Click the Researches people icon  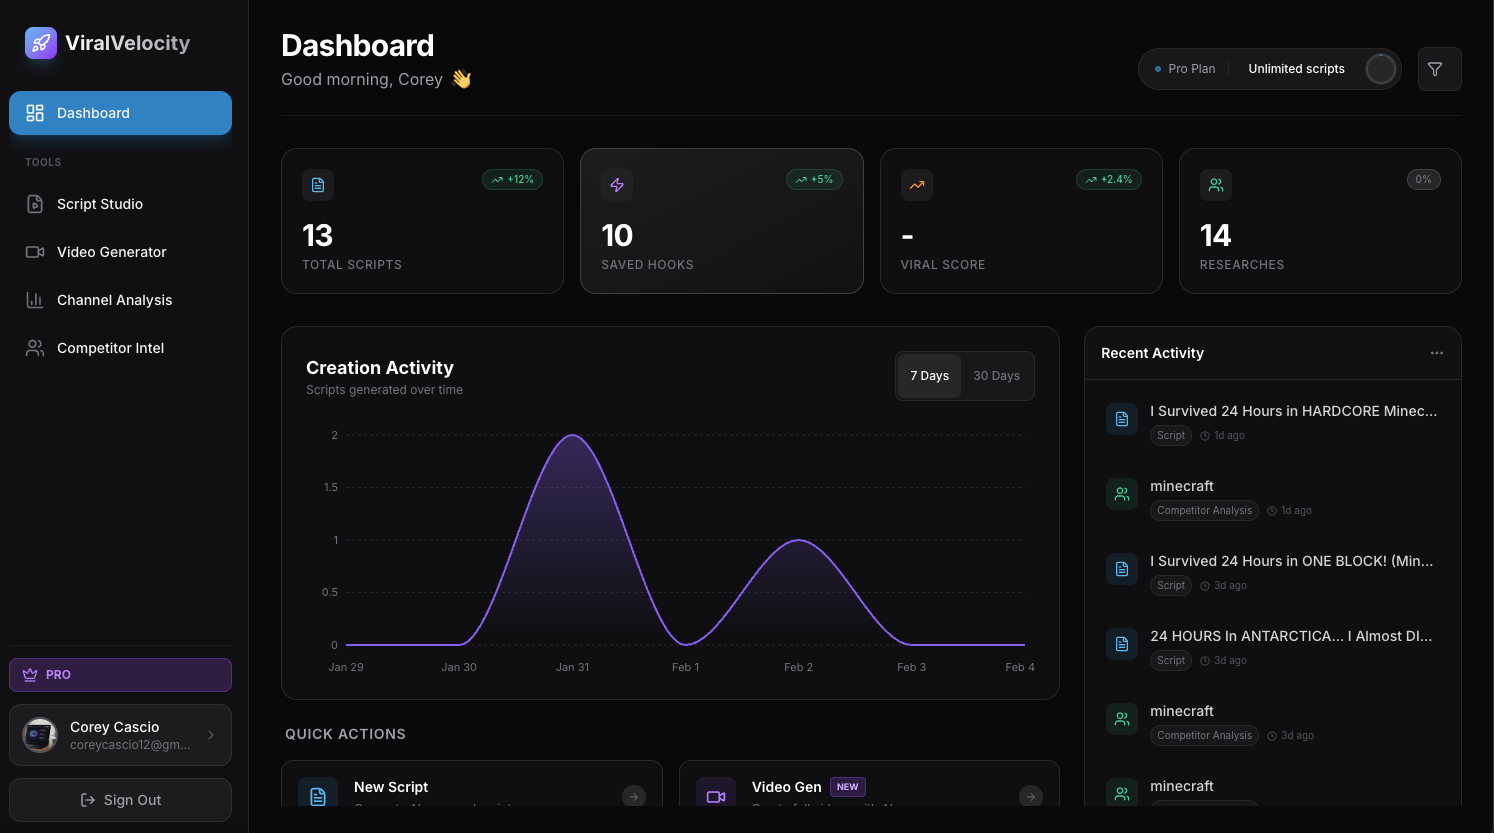1215,185
